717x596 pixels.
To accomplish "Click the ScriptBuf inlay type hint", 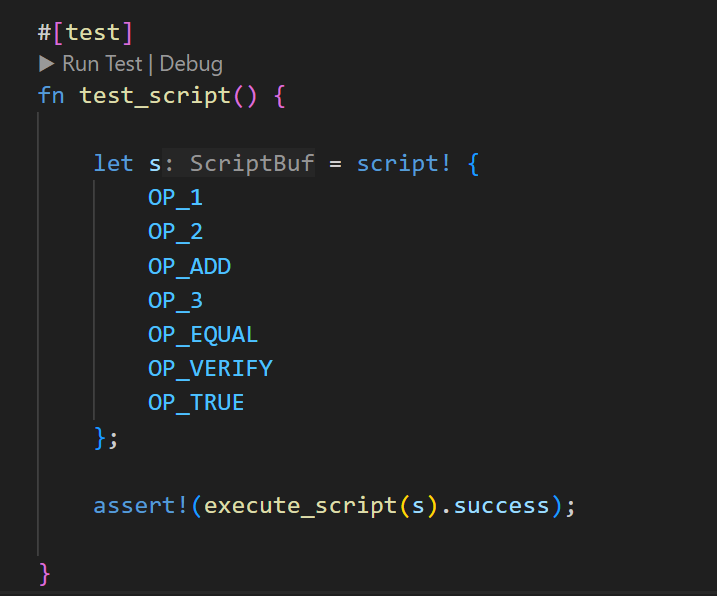I will click(x=251, y=163).
